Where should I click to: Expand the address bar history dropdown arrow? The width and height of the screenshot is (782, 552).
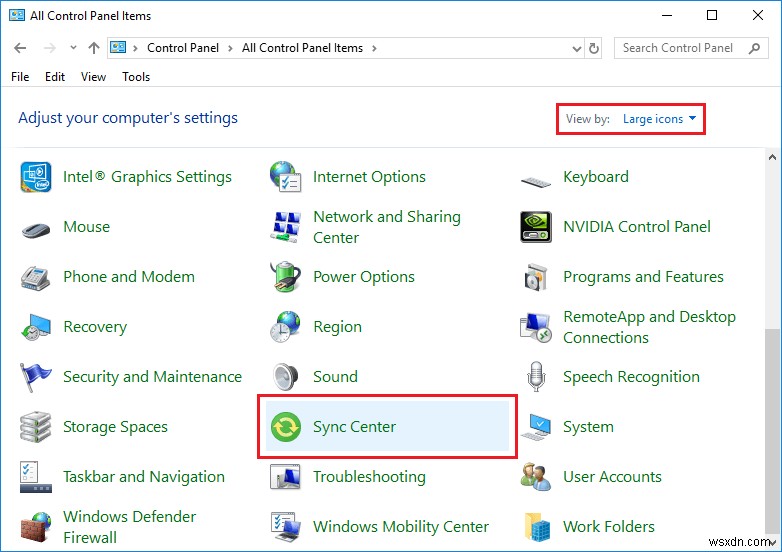point(577,48)
